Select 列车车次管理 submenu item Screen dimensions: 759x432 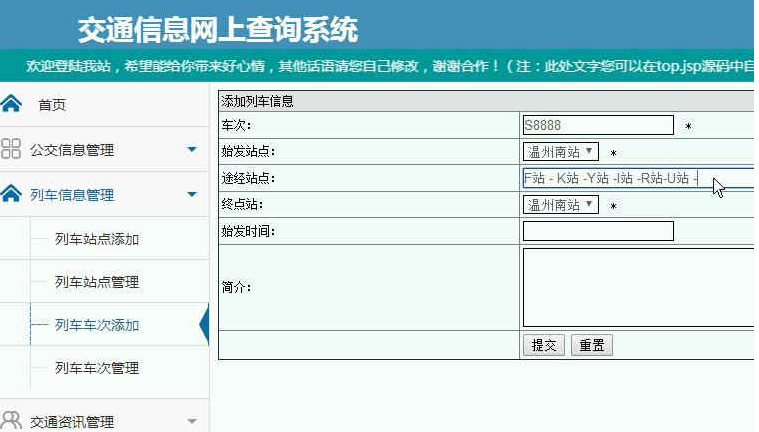point(97,368)
